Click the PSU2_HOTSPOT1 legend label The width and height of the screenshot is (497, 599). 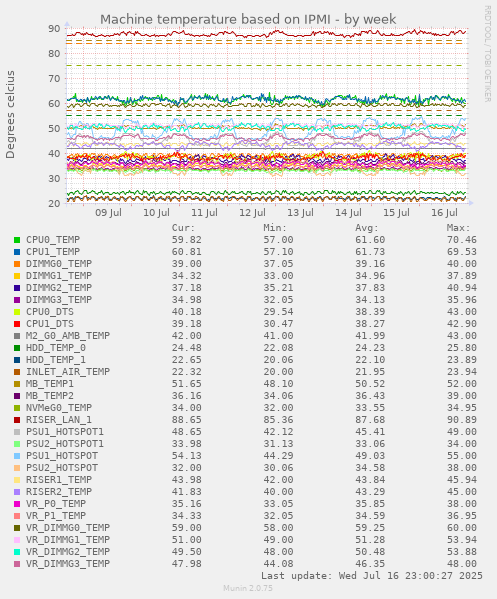(x=65, y=444)
